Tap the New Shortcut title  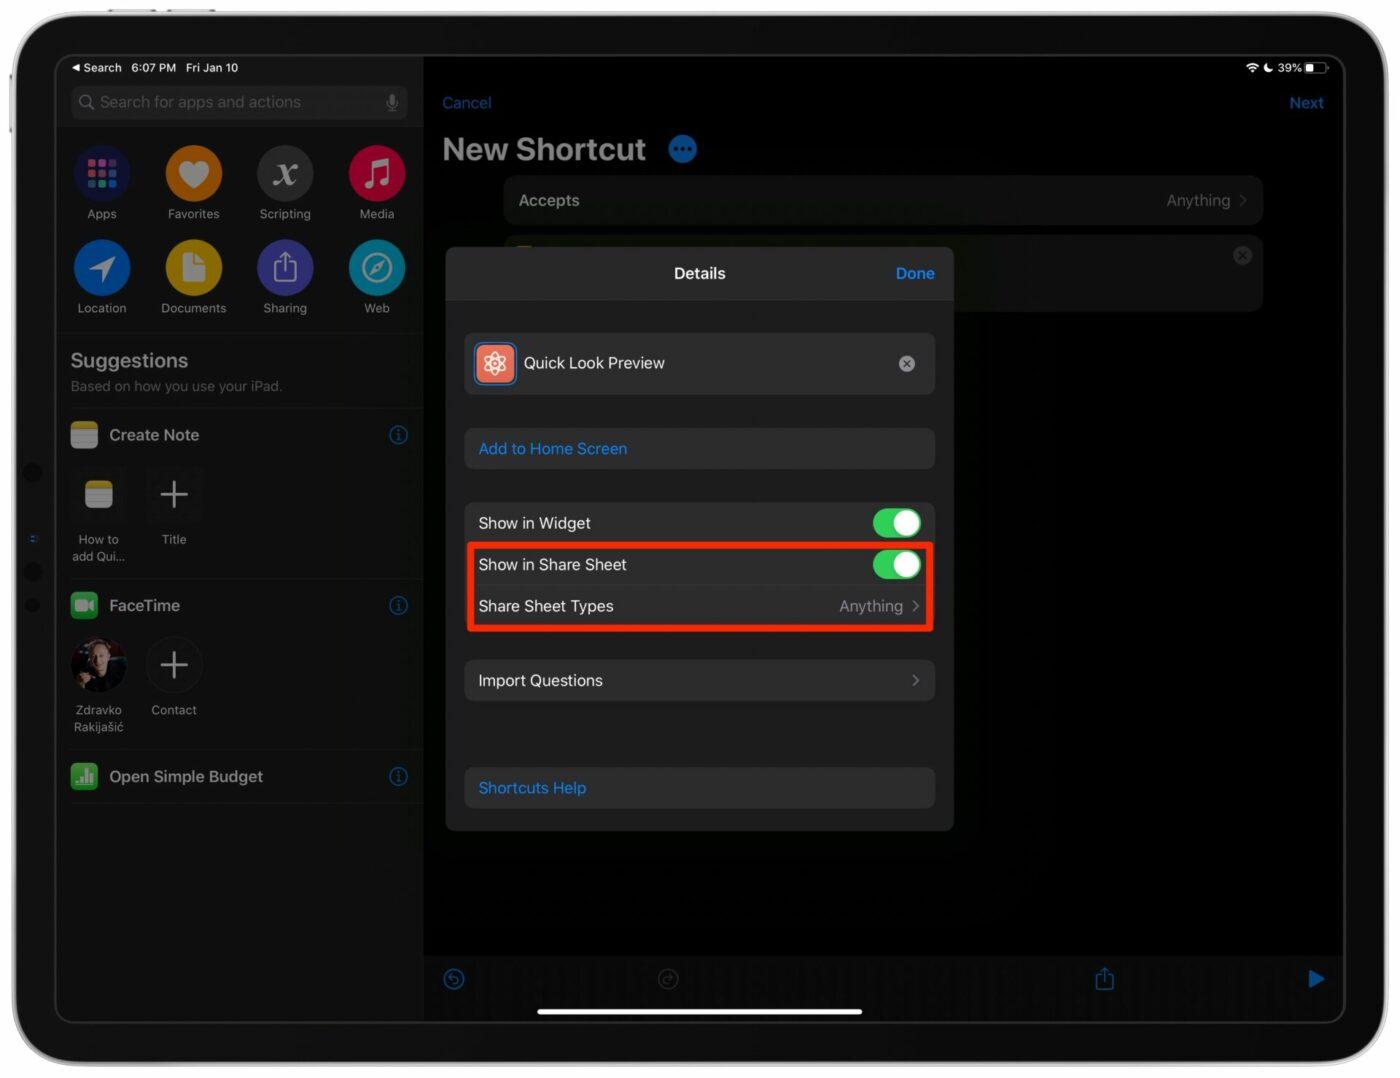[x=544, y=149]
